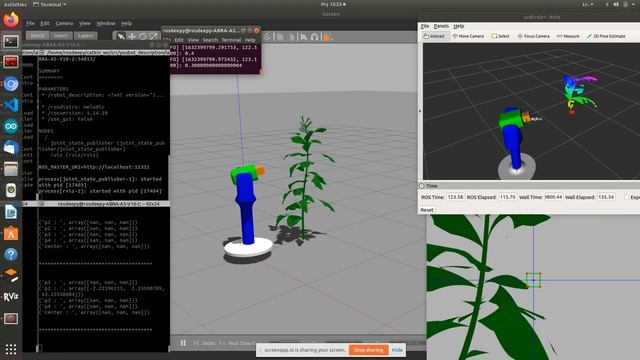Open the Terminal app menu in top bar

coord(49,4)
